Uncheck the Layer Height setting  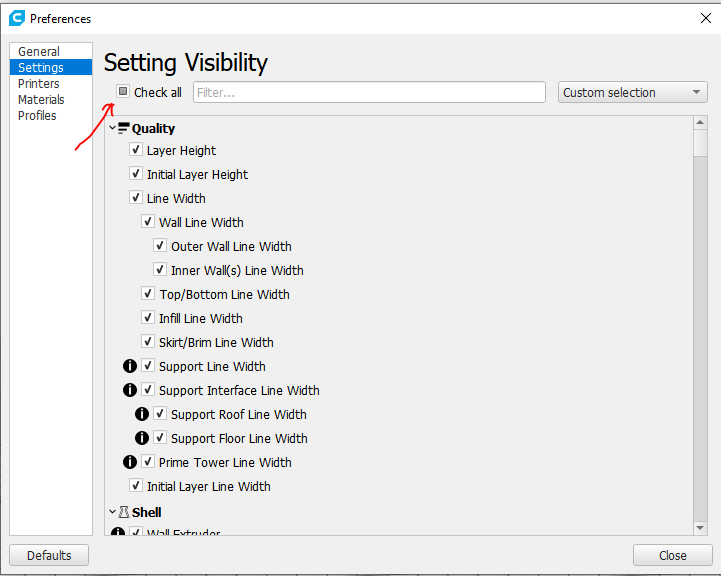tap(136, 150)
